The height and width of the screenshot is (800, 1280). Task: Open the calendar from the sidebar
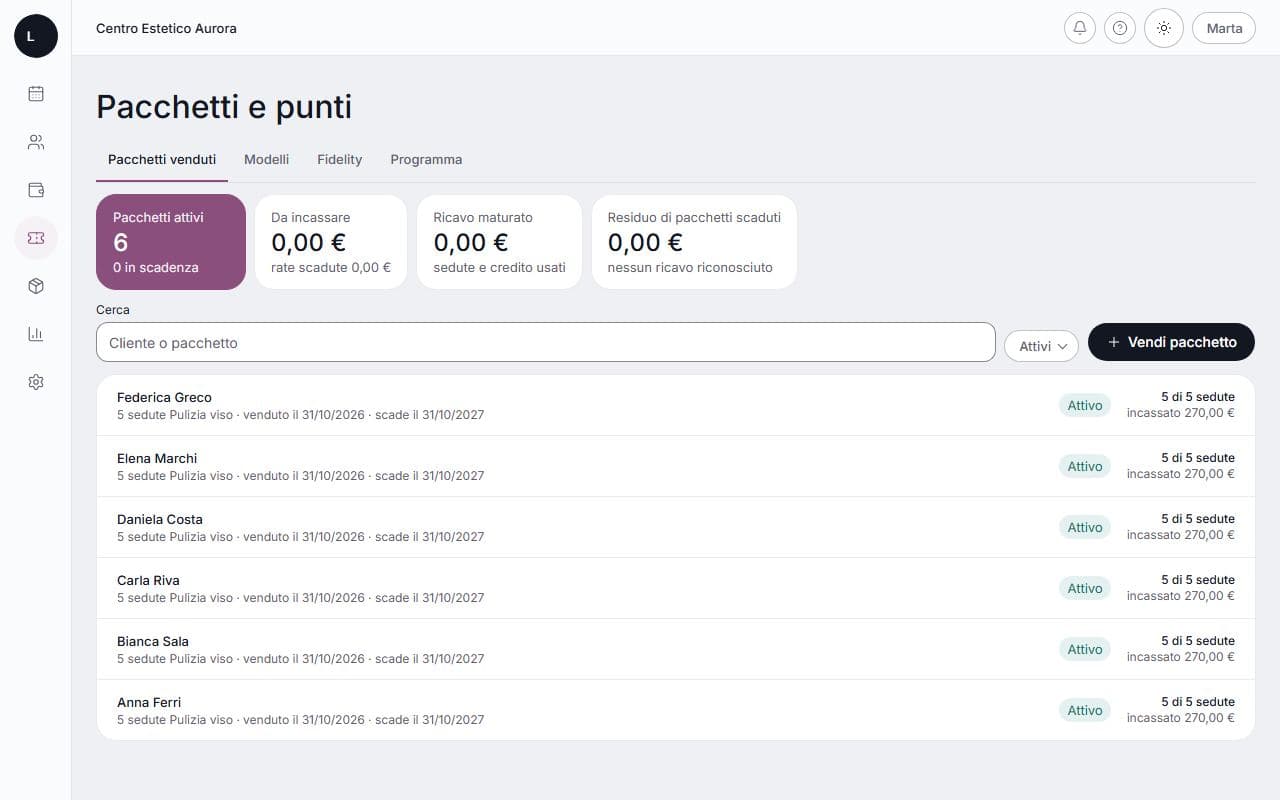pyautogui.click(x=36, y=94)
